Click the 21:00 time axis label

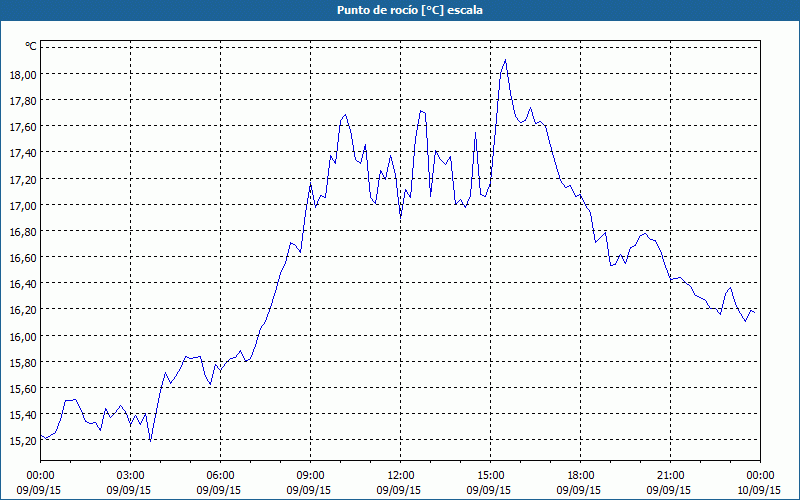click(670, 476)
